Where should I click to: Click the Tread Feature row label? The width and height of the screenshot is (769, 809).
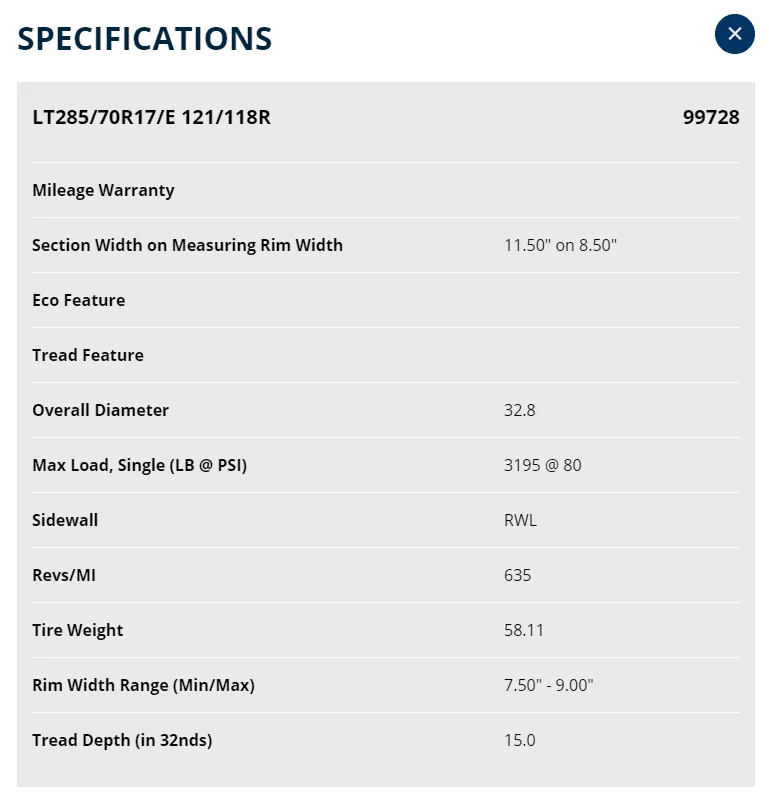tap(88, 355)
